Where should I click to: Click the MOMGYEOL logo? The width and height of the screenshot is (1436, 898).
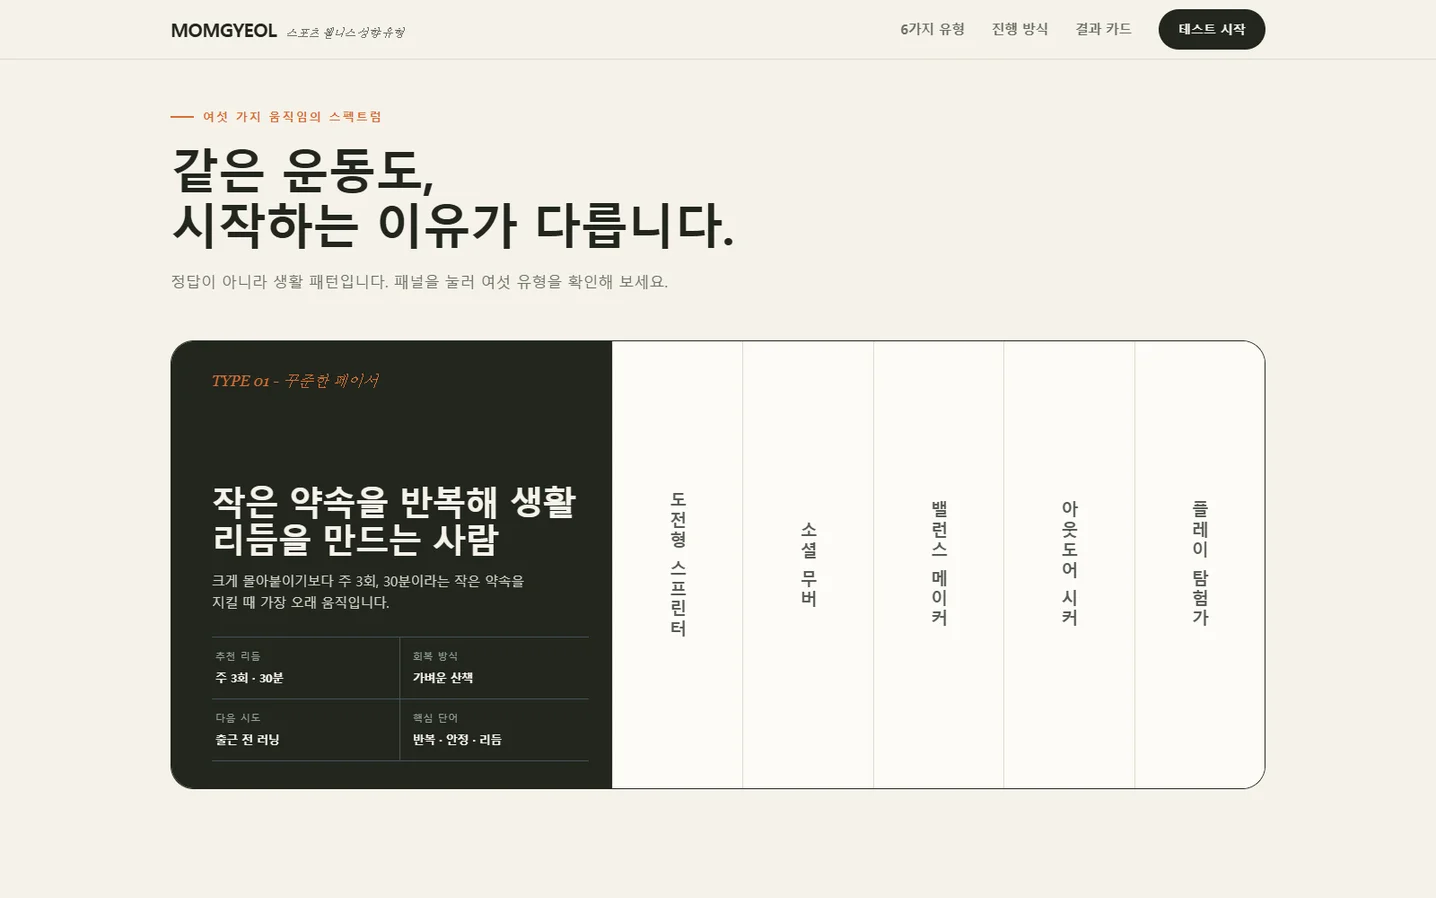[224, 30]
